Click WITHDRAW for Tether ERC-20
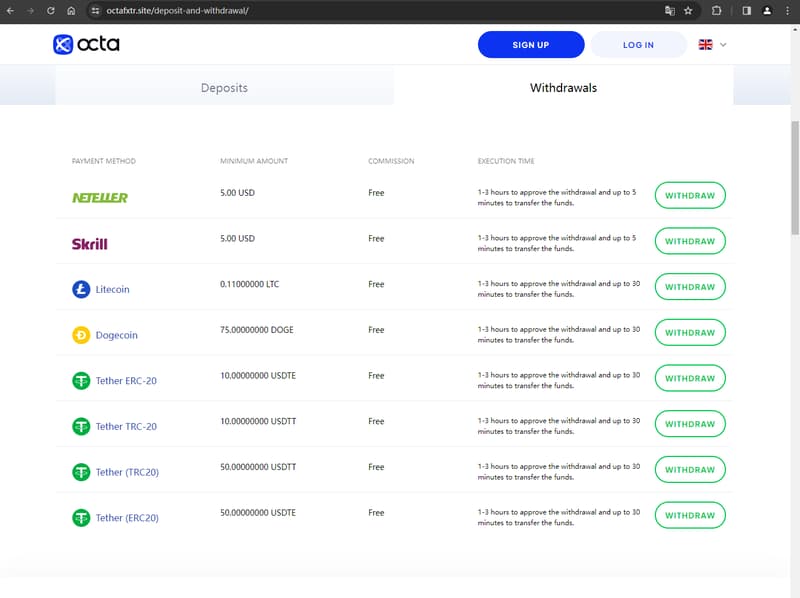Image resolution: width=800 pixels, height=598 pixels. [x=690, y=378]
